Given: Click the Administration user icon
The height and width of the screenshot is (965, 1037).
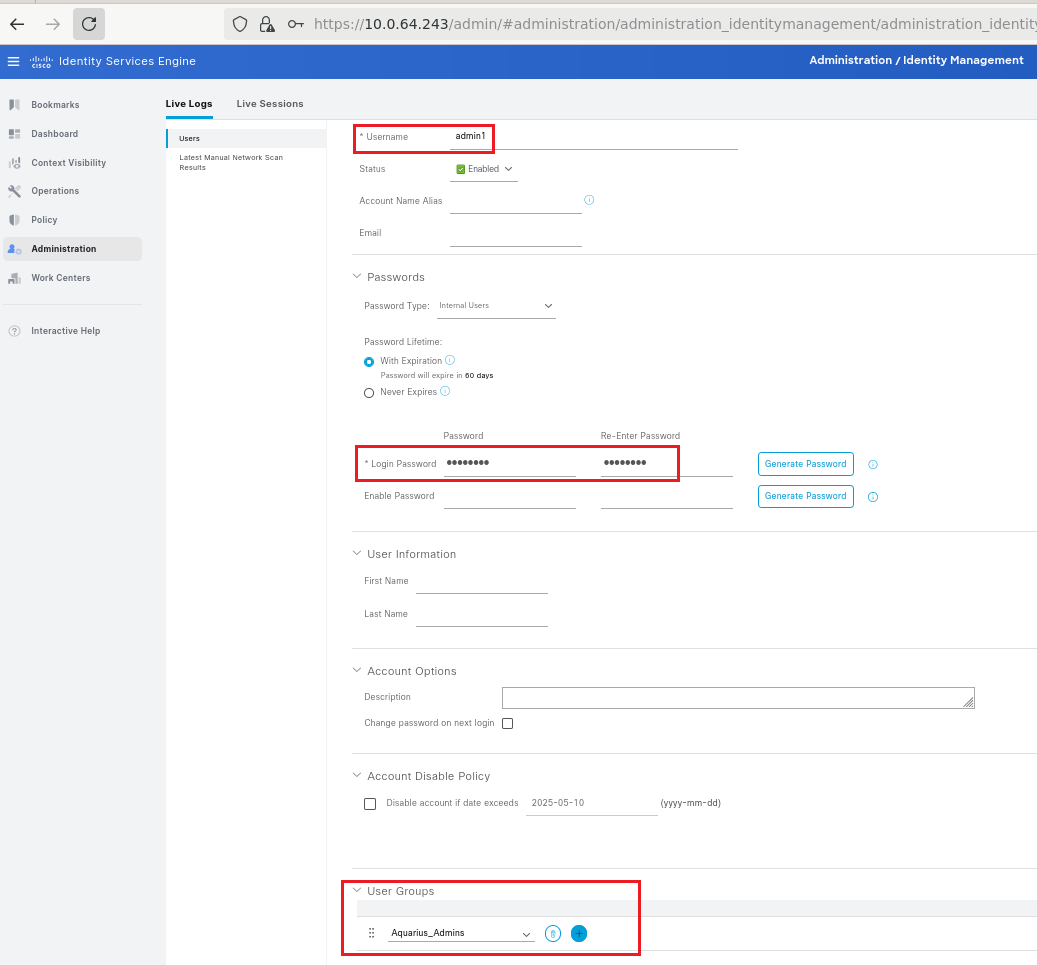Looking at the screenshot, I should 15,249.
